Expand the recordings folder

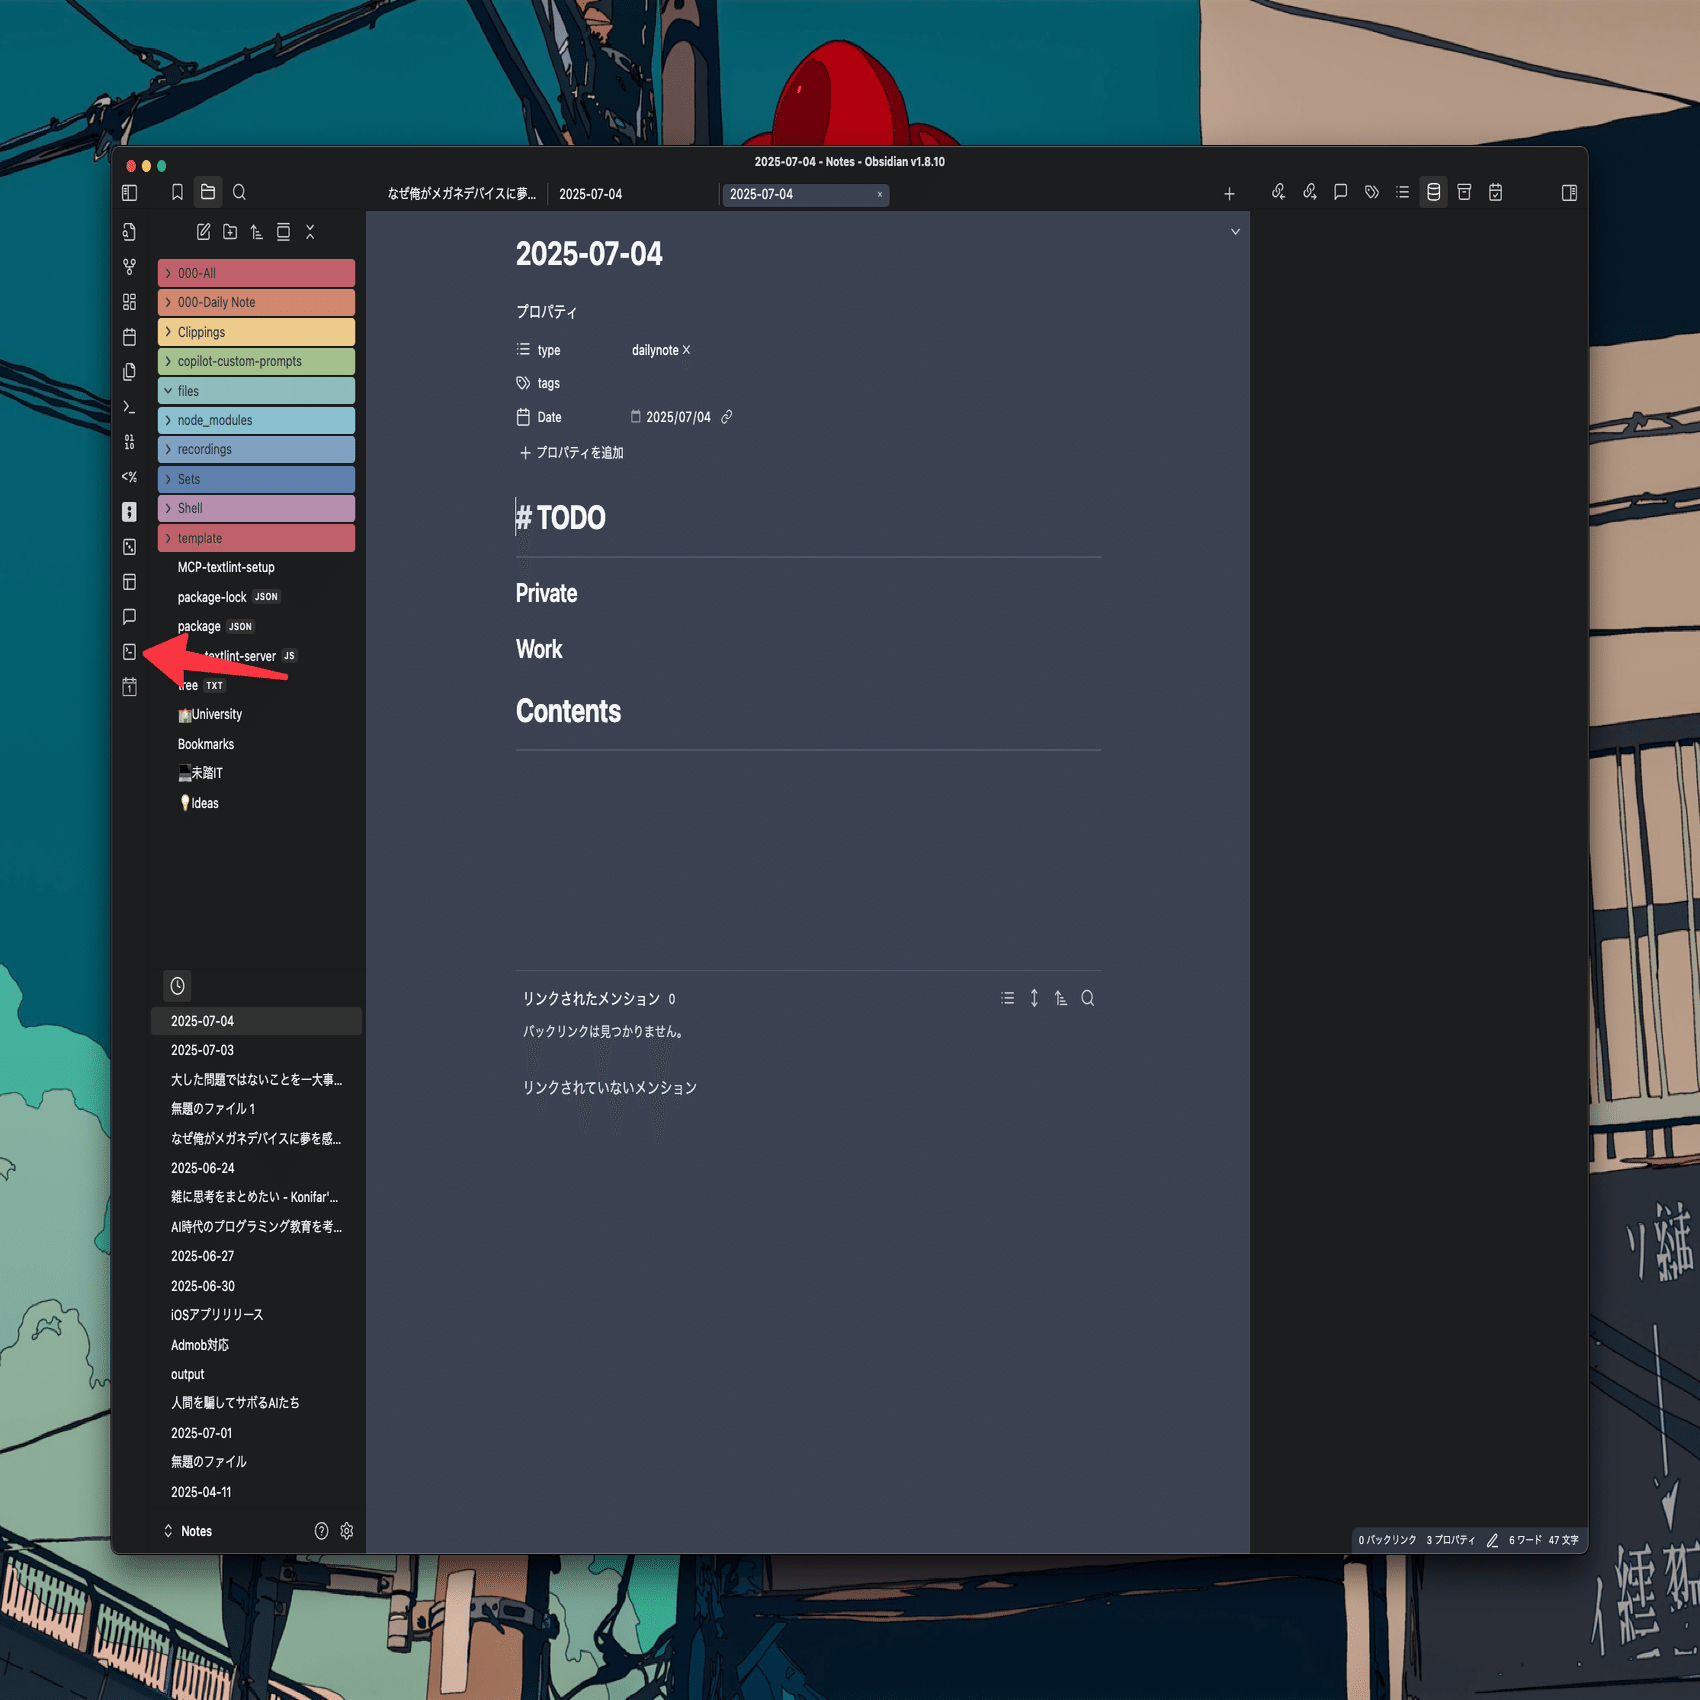coord(256,449)
